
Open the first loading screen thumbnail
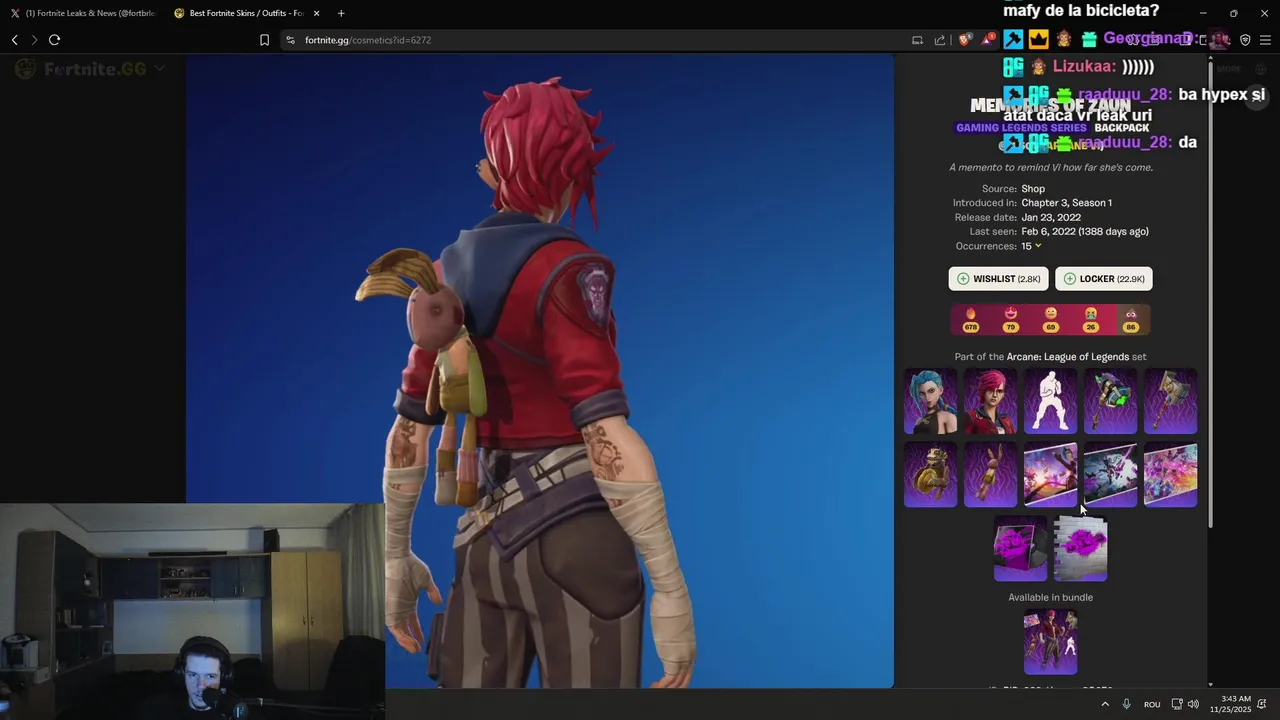coord(1051,475)
